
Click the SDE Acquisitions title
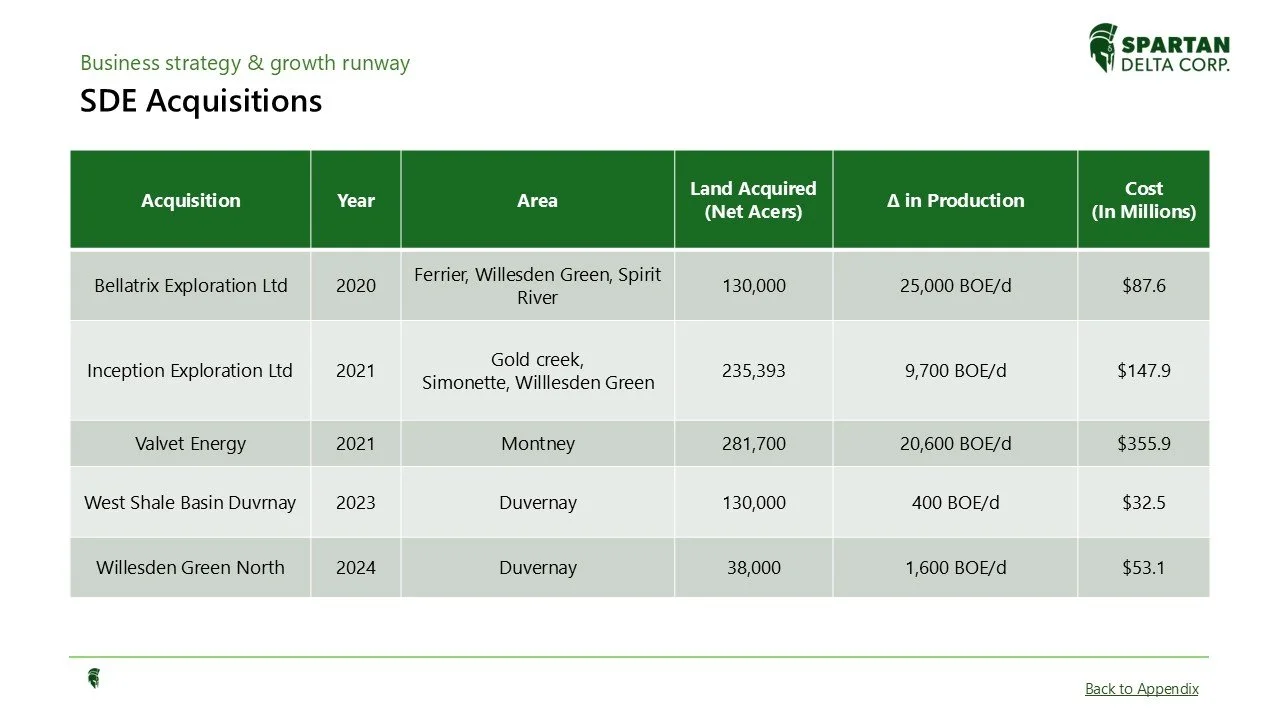pyautogui.click(x=200, y=101)
